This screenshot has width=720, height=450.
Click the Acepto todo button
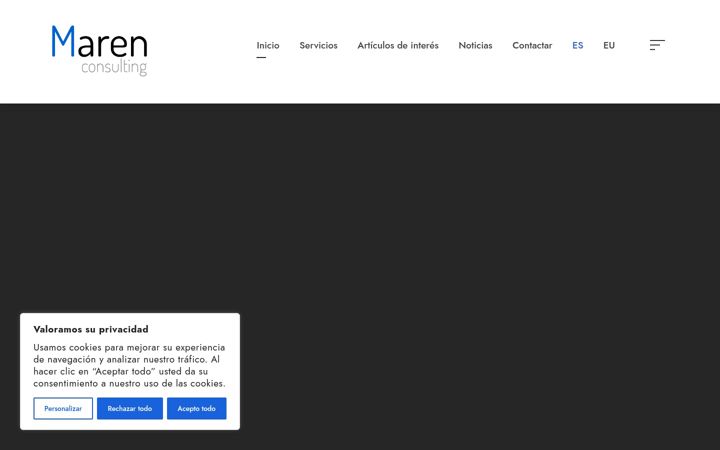pyautogui.click(x=197, y=408)
